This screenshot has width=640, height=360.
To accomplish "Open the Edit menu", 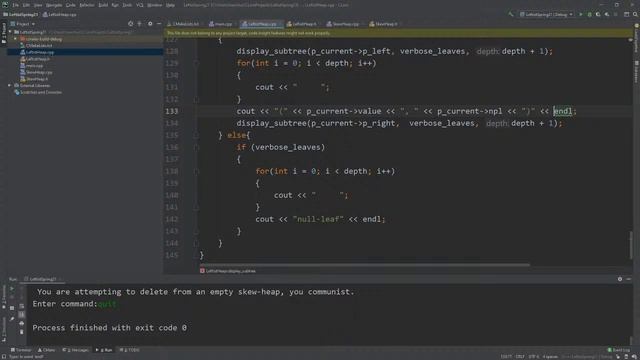I will 26,5.
